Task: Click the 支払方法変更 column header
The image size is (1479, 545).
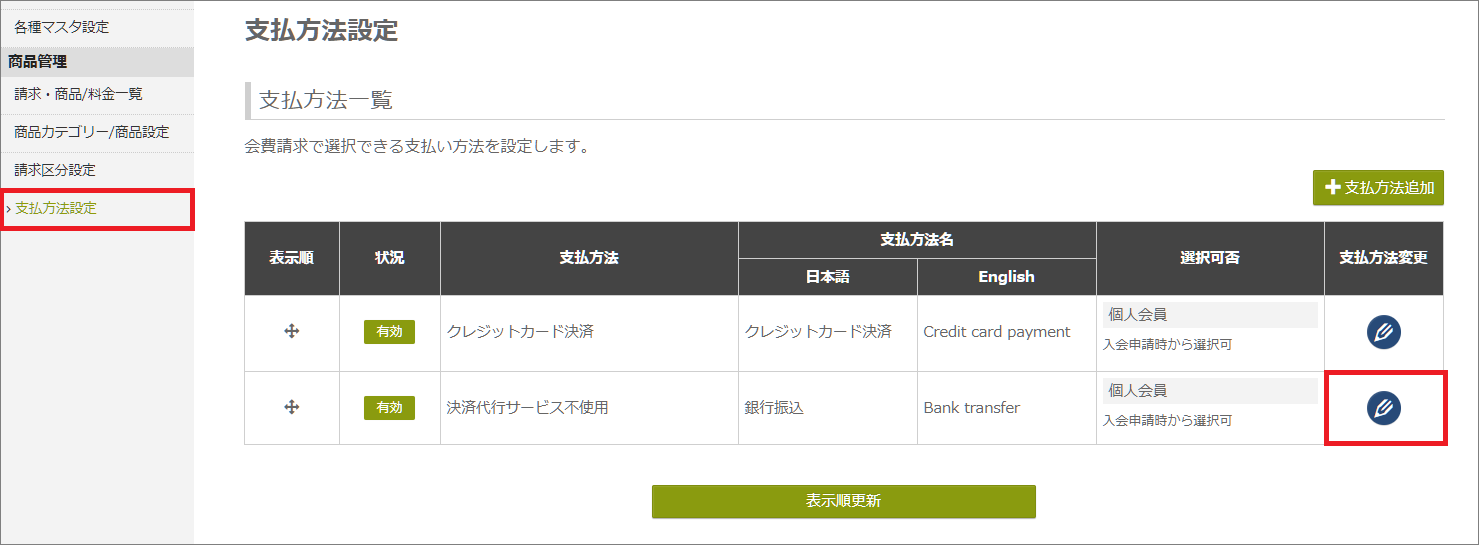Action: (x=1384, y=258)
